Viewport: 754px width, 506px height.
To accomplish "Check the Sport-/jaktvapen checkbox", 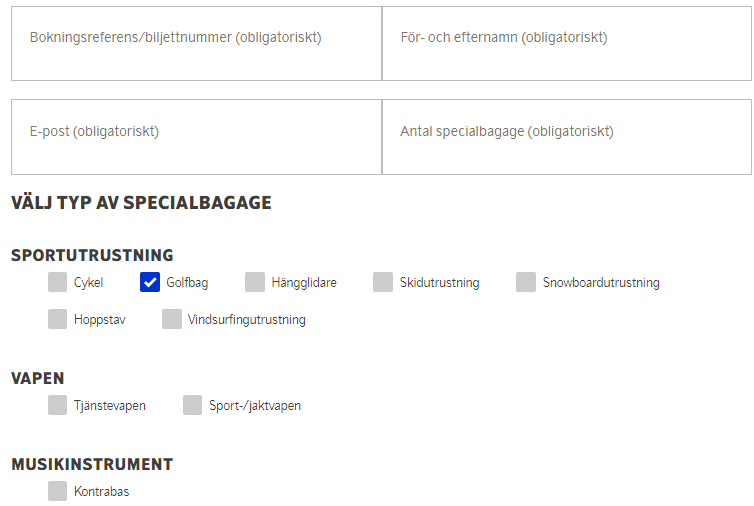I will (x=193, y=405).
